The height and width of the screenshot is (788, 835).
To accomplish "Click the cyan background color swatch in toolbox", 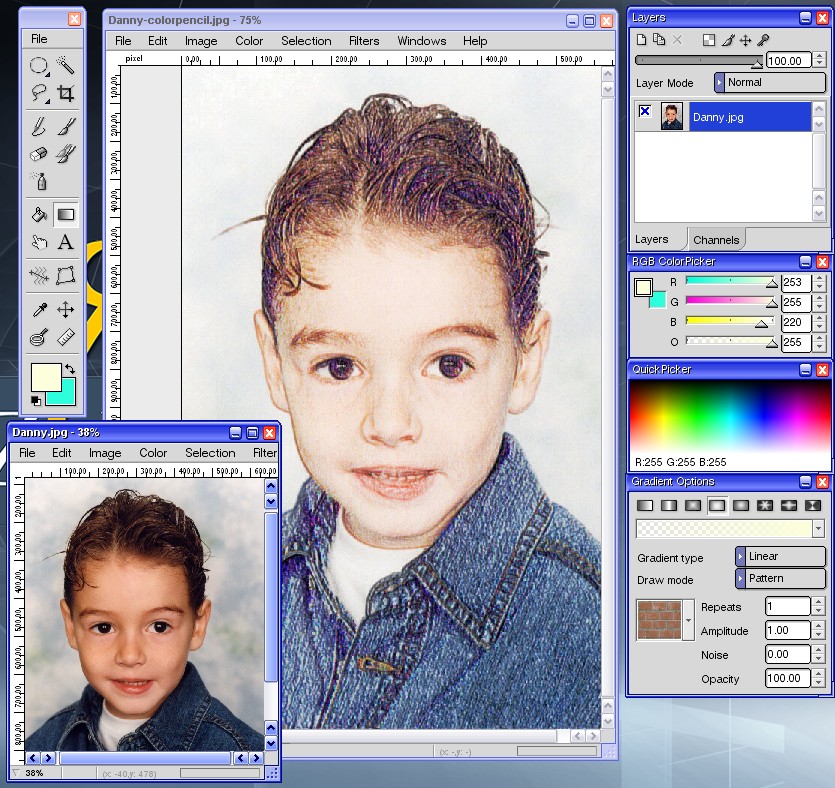I will click(x=68, y=397).
